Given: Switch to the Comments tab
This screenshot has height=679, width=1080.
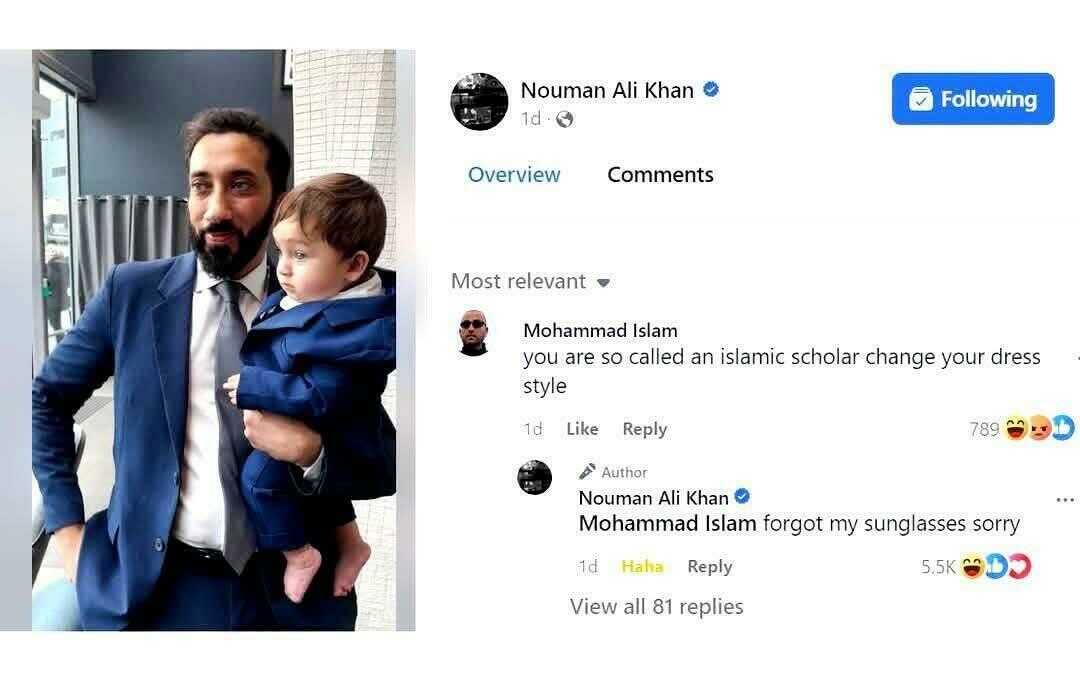Looking at the screenshot, I should coord(660,174).
